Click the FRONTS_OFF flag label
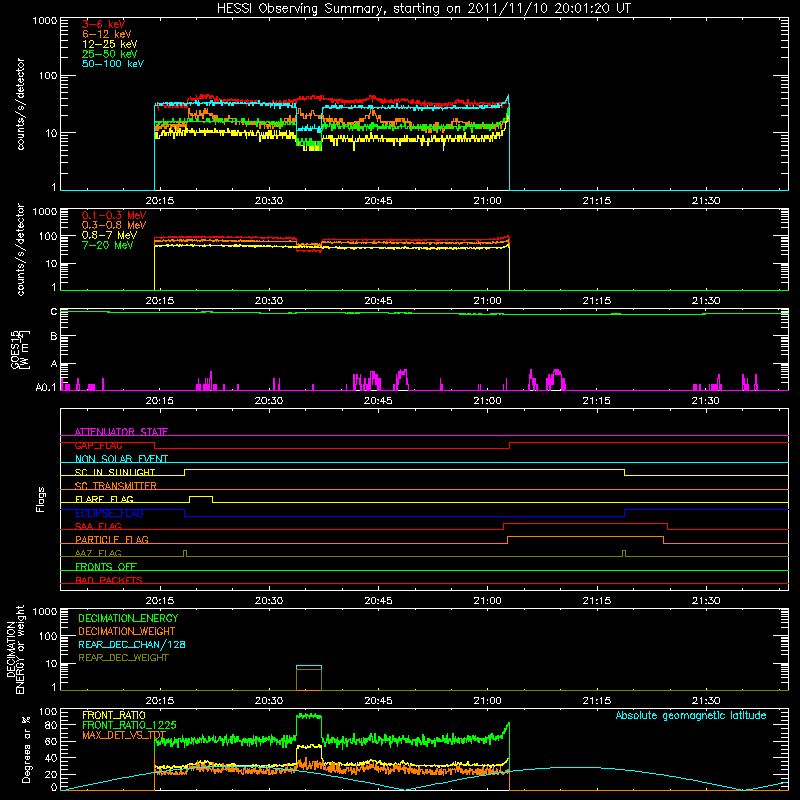The width and height of the screenshot is (800, 800). point(106,566)
